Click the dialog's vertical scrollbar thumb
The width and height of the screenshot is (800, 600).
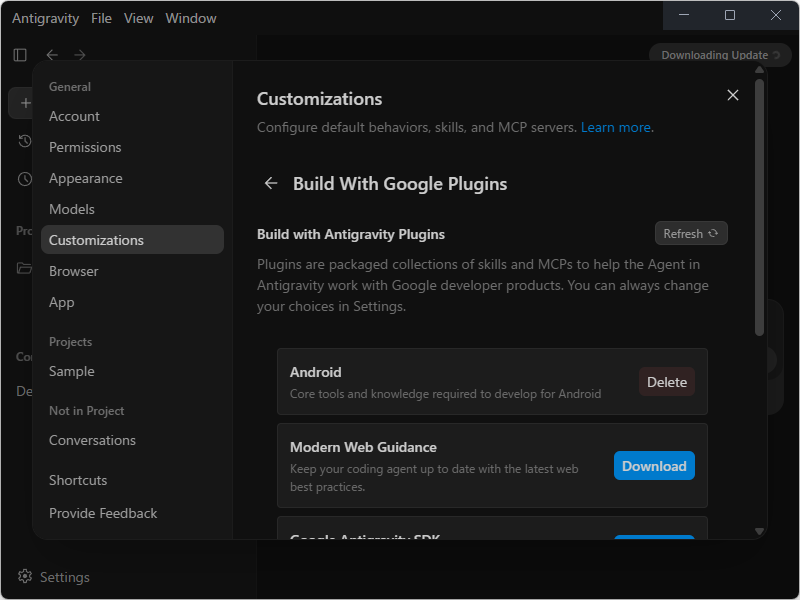tap(759, 207)
